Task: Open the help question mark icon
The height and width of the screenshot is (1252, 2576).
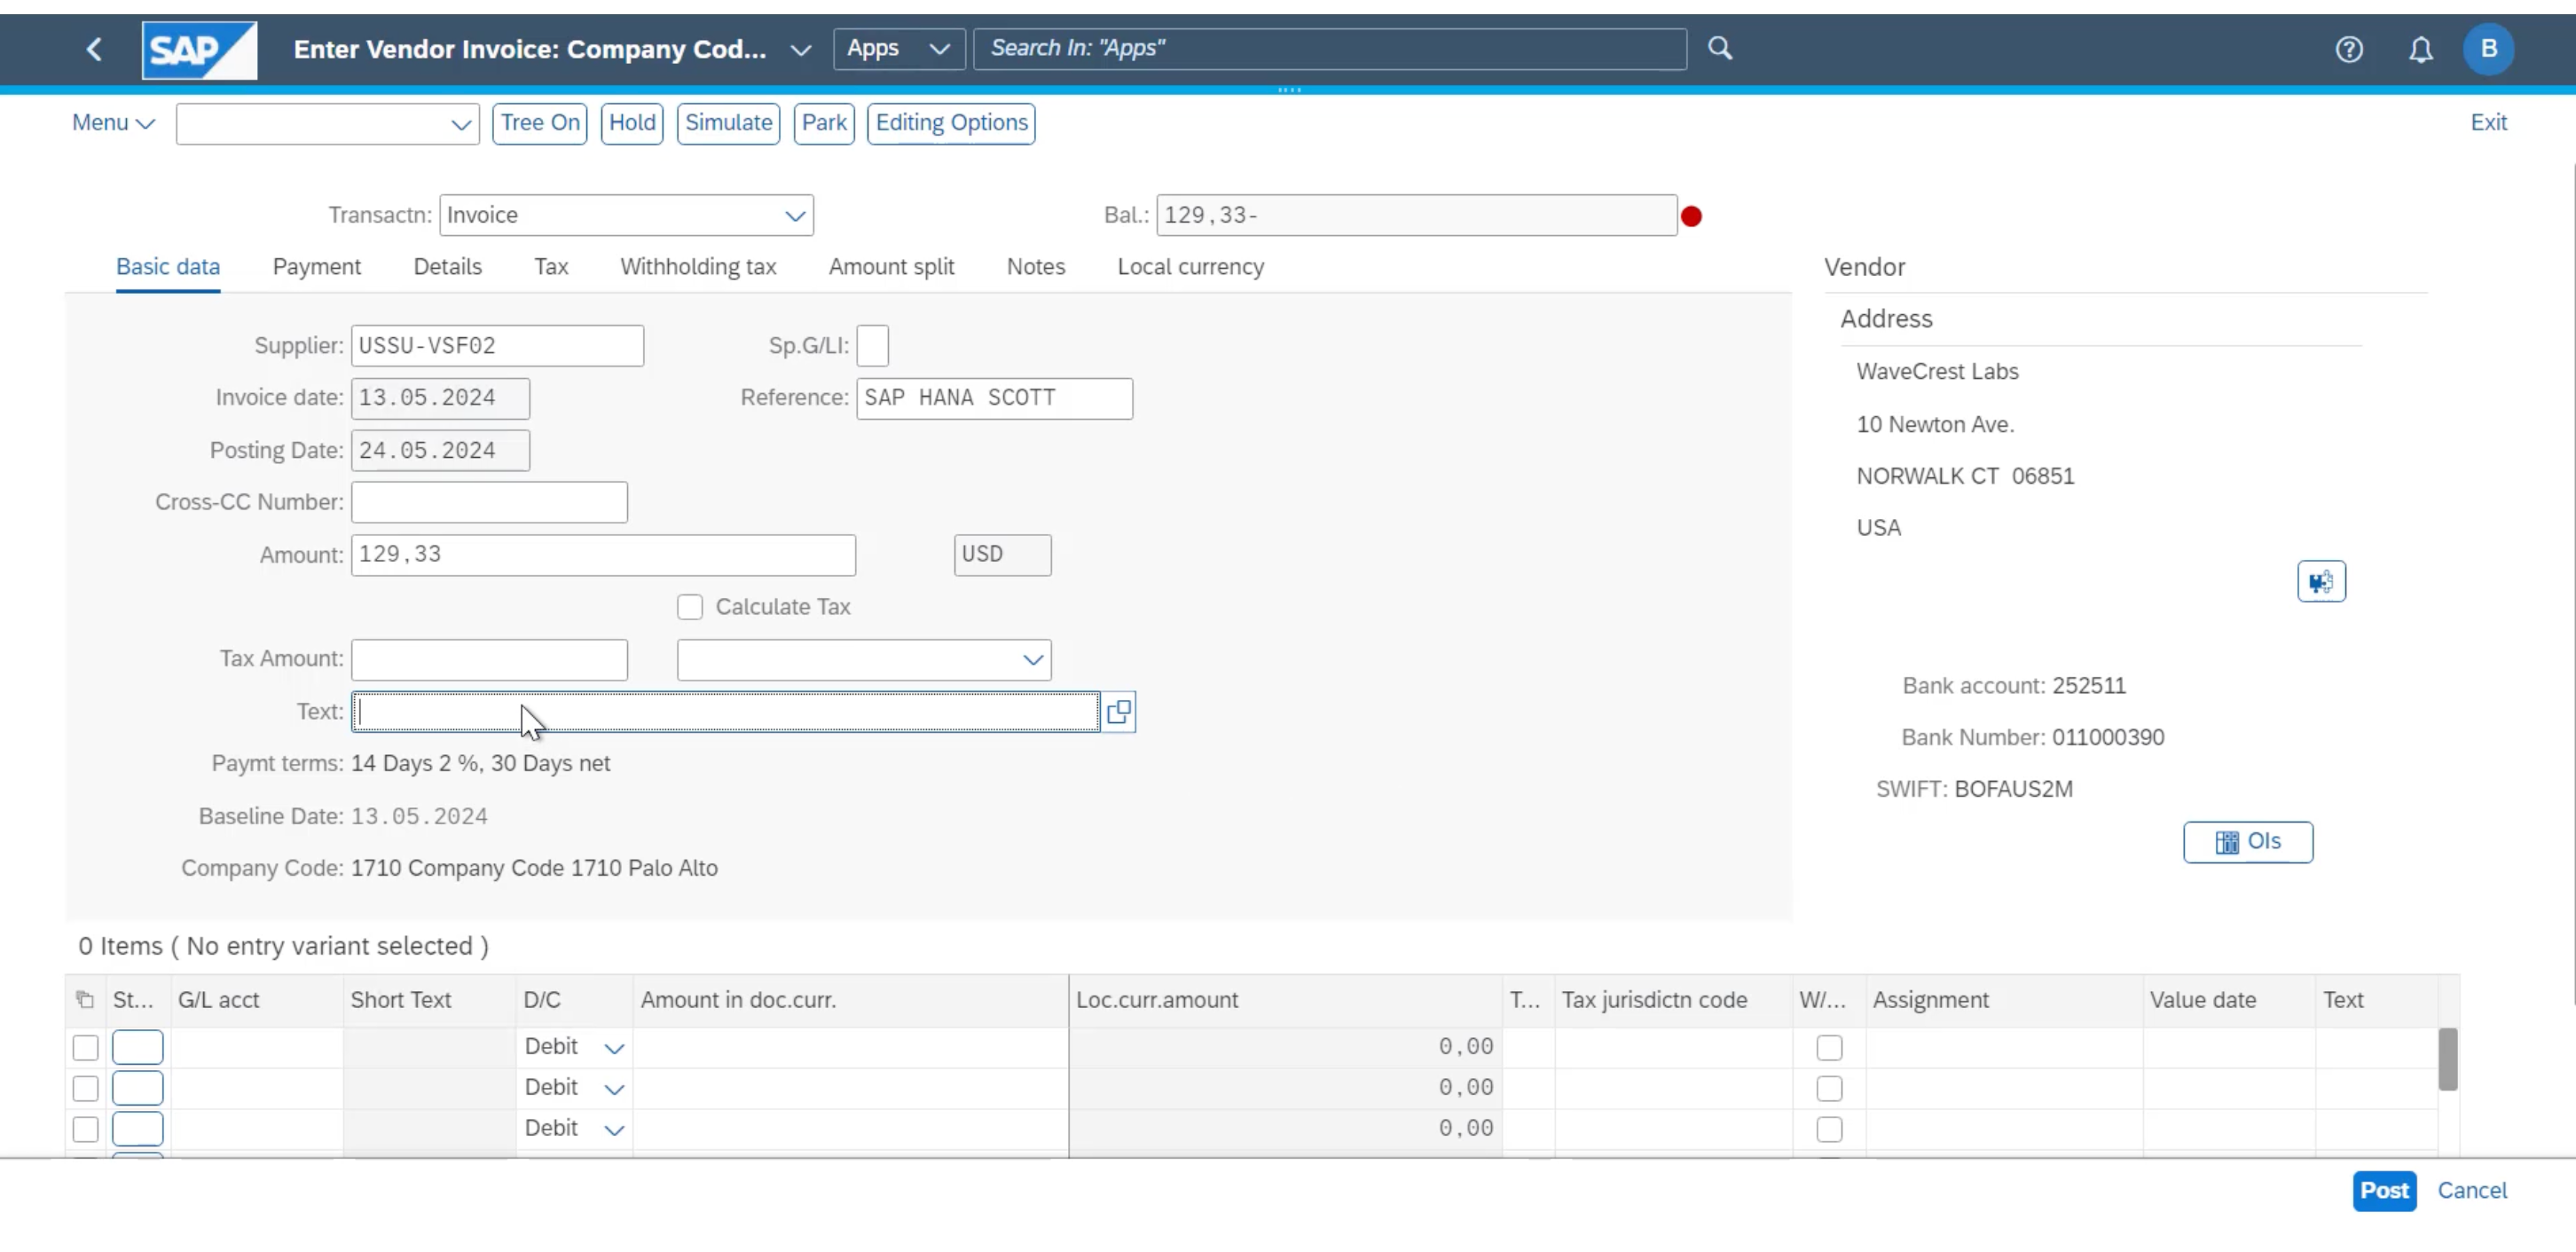Action: (2348, 49)
